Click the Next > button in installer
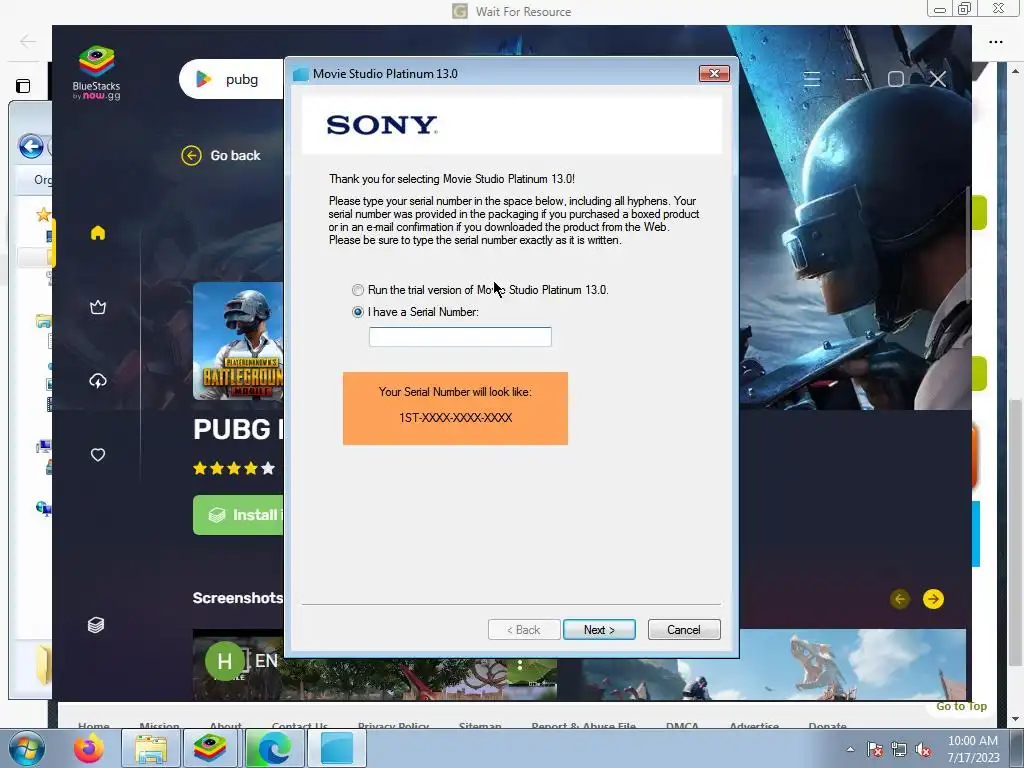Screen dimensions: 1024x768 tap(599, 630)
